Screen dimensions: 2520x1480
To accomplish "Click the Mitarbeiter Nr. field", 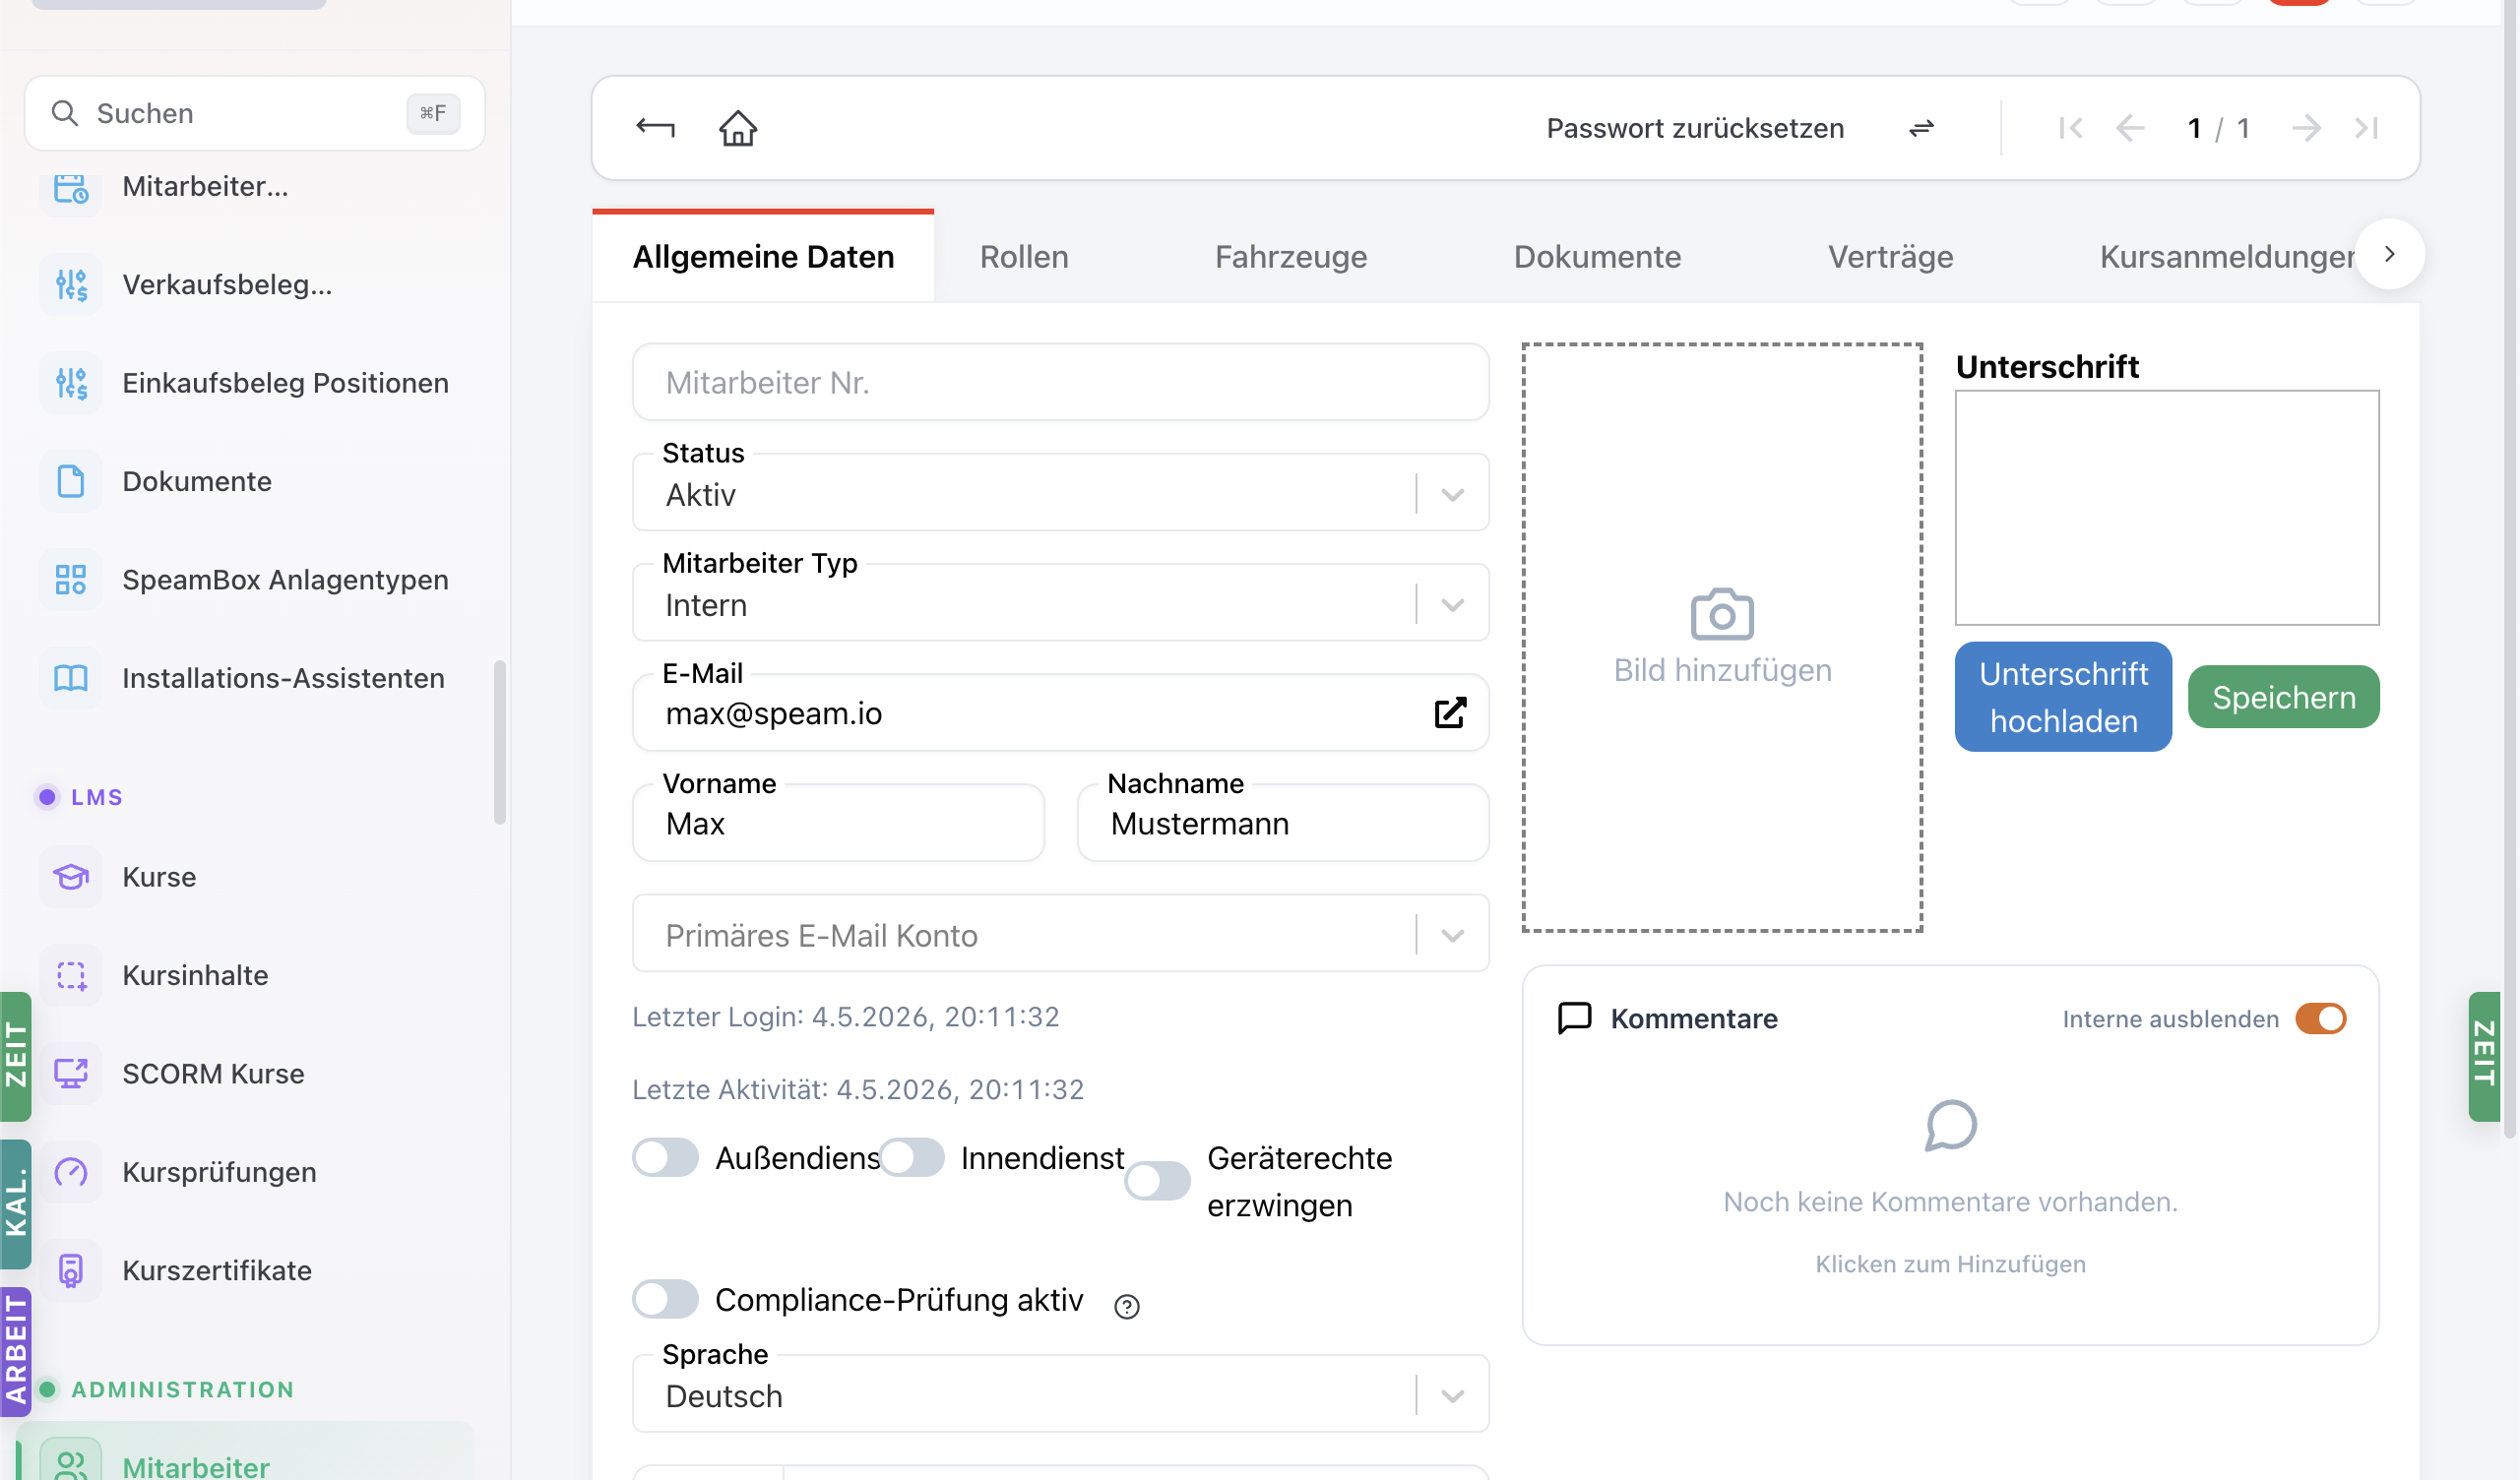I will (x=1060, y=382).
